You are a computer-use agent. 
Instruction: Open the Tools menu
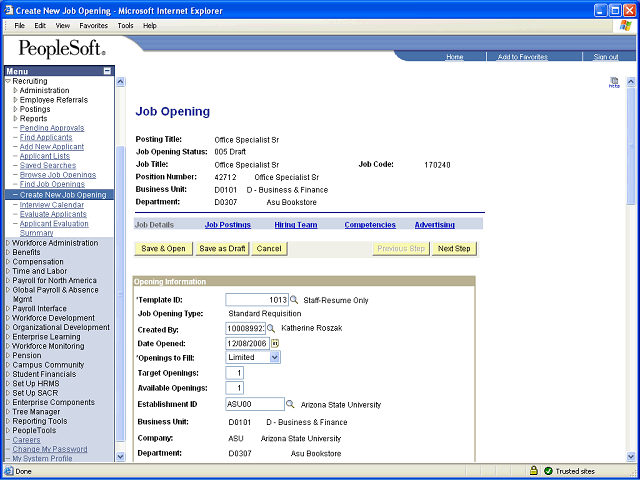pos(125,26)
